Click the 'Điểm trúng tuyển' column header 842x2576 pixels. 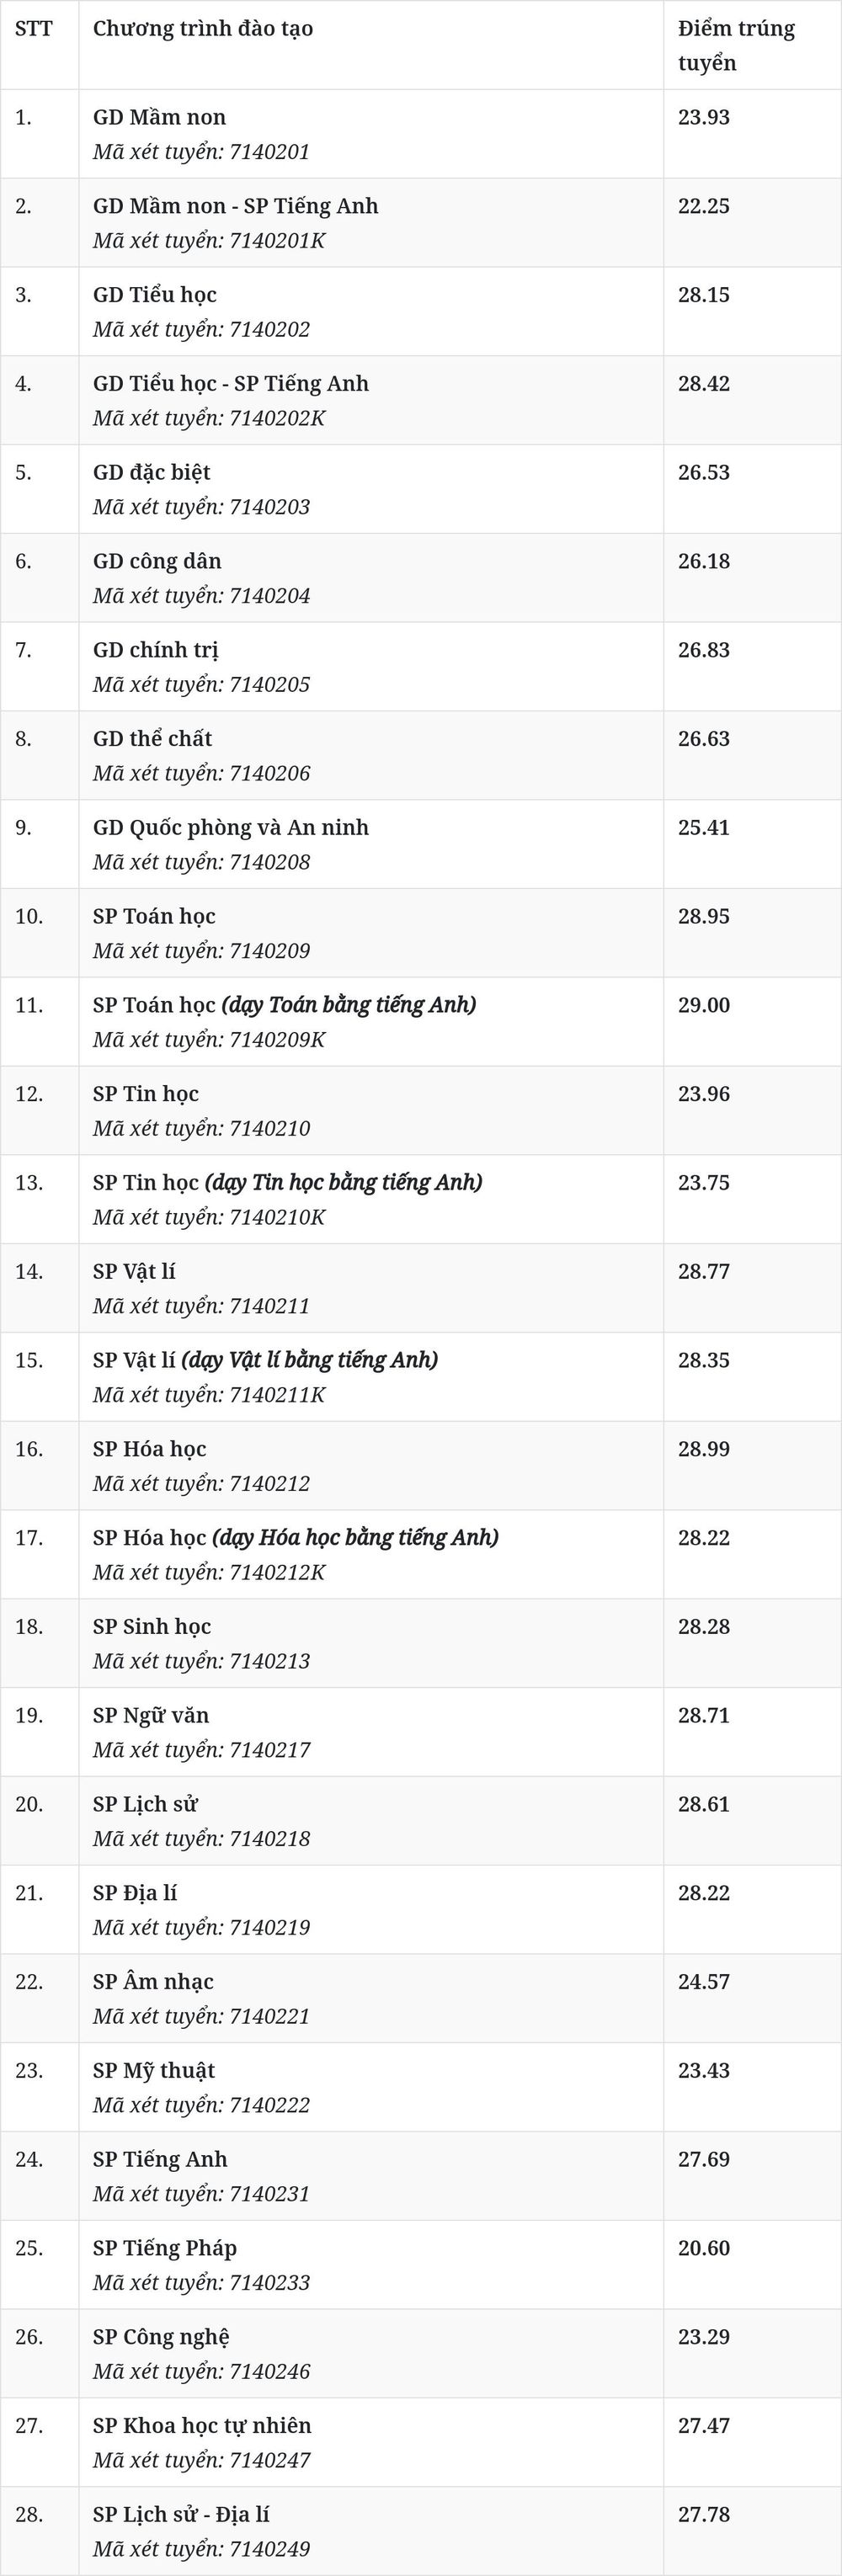click(x=737, y=46)
